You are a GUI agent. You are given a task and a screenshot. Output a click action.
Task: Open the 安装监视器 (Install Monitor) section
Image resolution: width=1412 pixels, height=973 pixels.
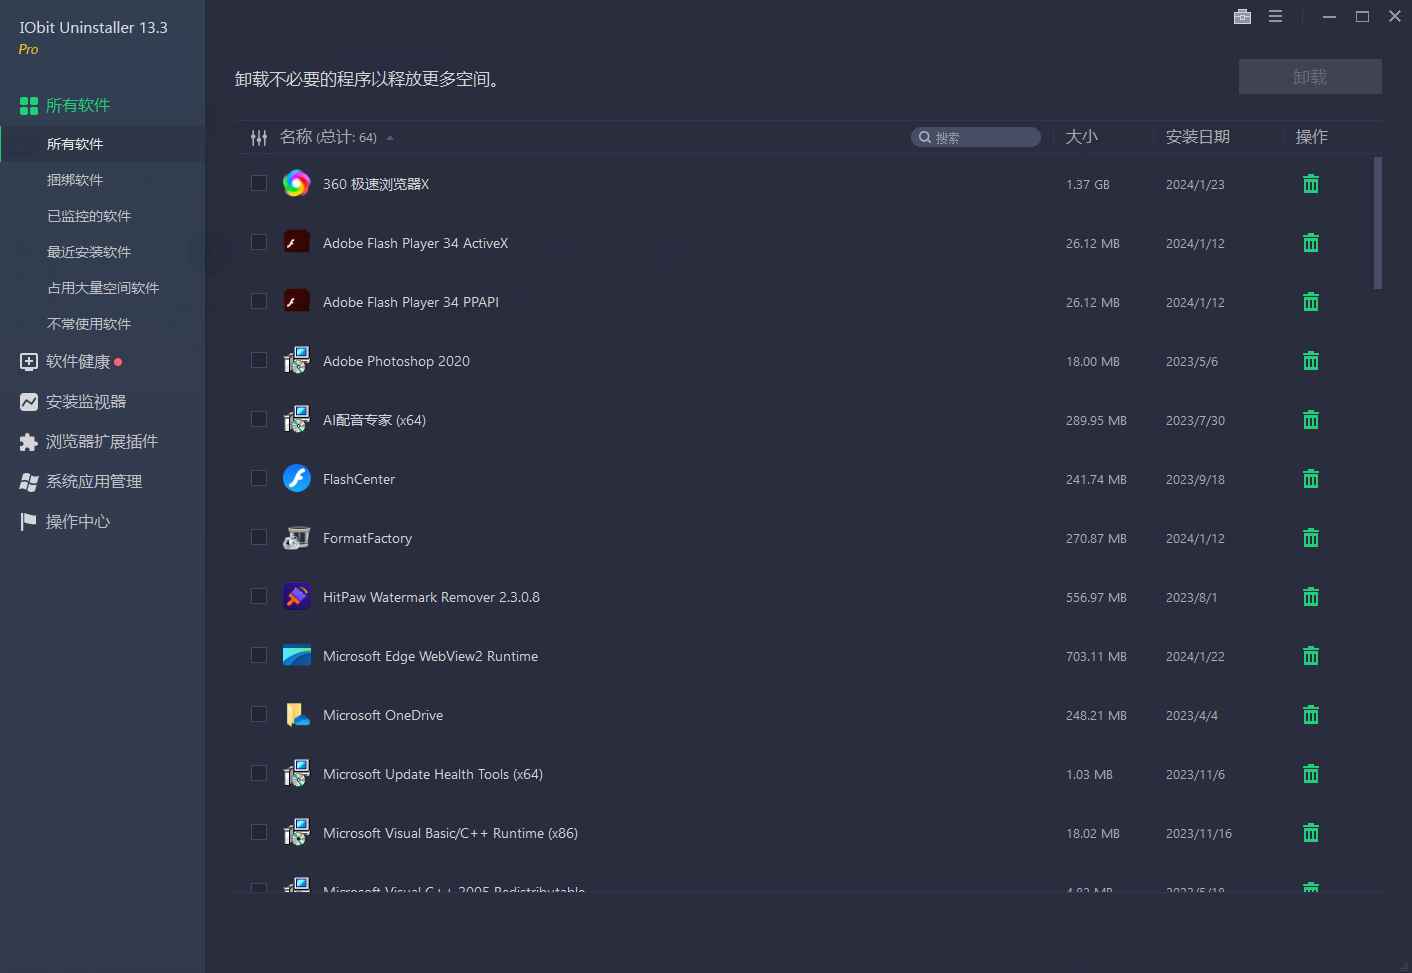[x=86, y=401]
